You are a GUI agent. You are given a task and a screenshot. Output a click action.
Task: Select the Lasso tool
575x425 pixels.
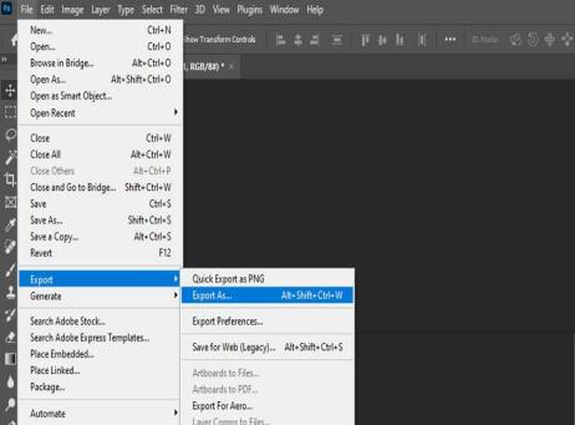[10, 135]
